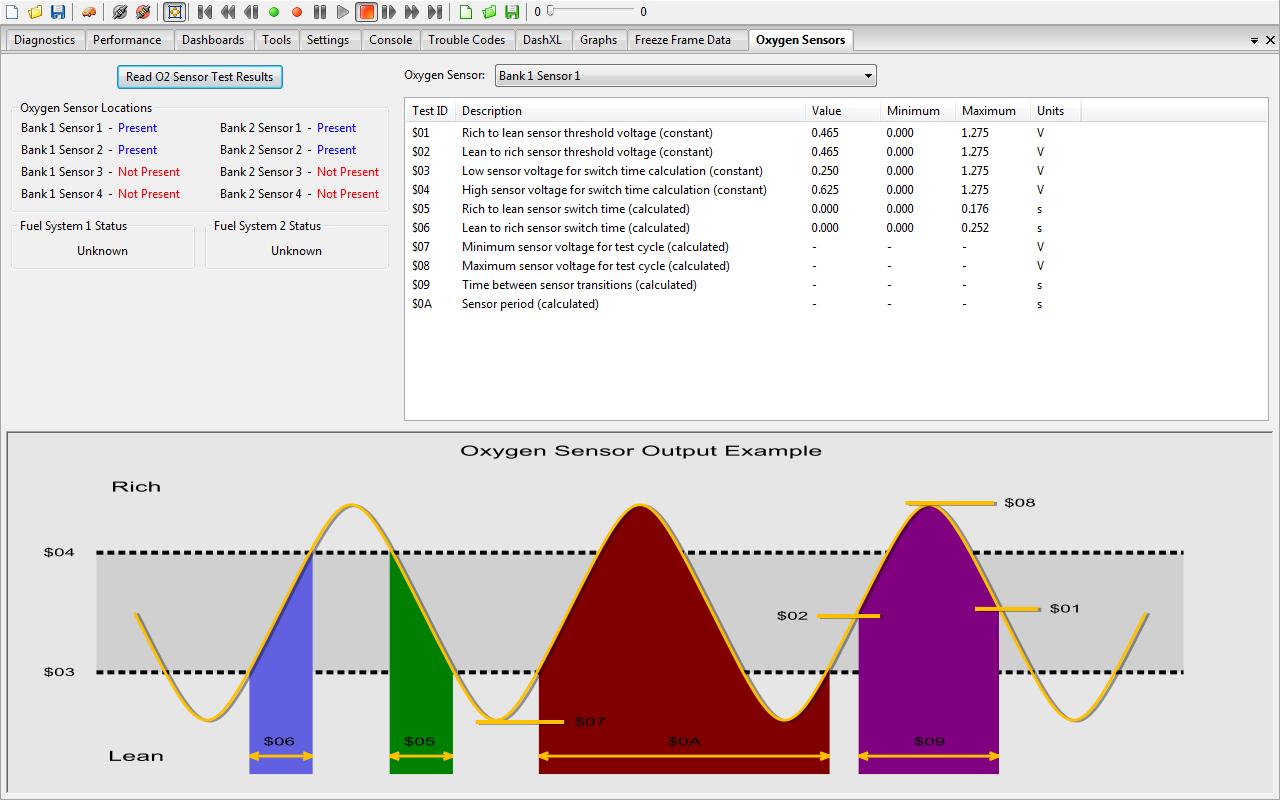Screen dimensions: 1280x800
Task: Select the $01 rich to lean threshold row
Action: click(x=836, y=133)
